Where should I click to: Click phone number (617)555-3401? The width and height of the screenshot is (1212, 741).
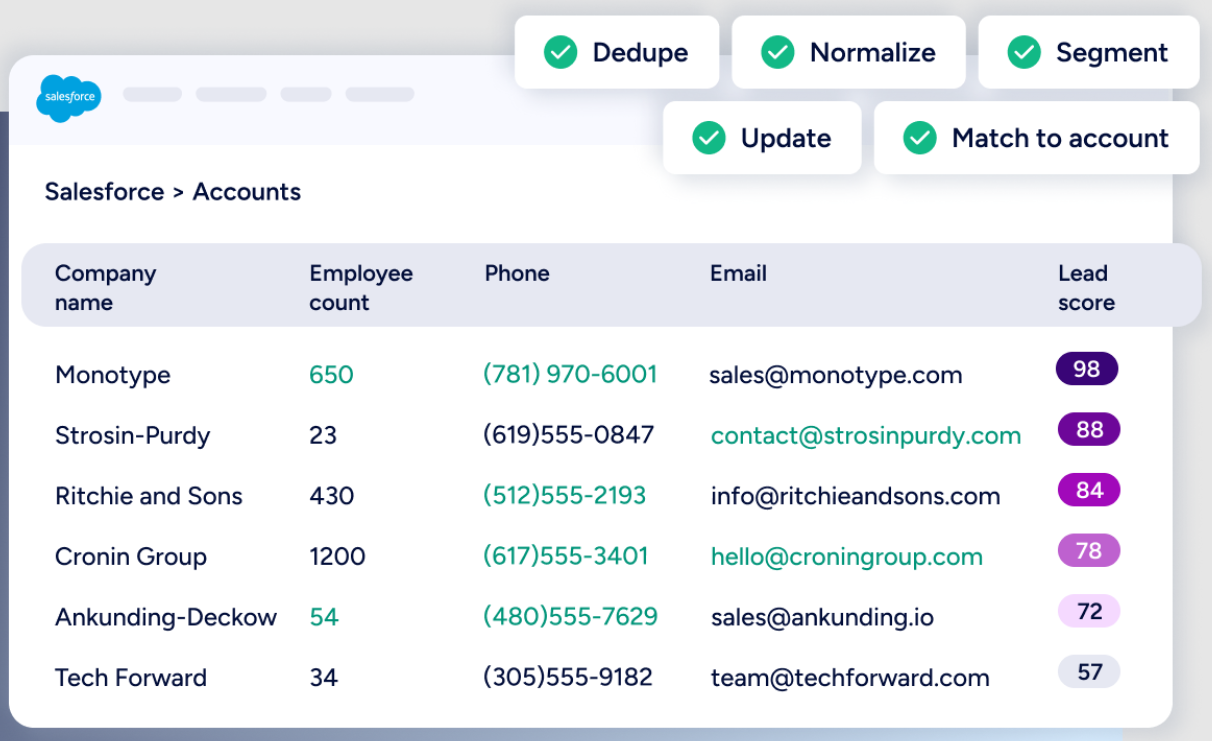(x=566, y=556)
